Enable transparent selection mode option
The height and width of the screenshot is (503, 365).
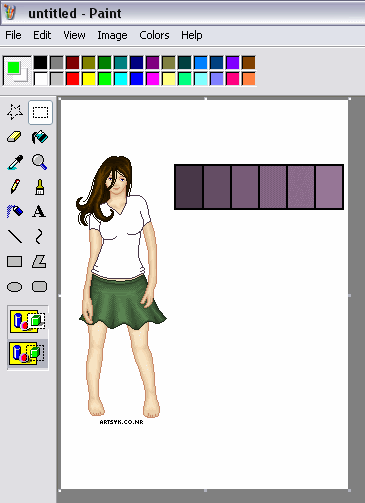28,355
